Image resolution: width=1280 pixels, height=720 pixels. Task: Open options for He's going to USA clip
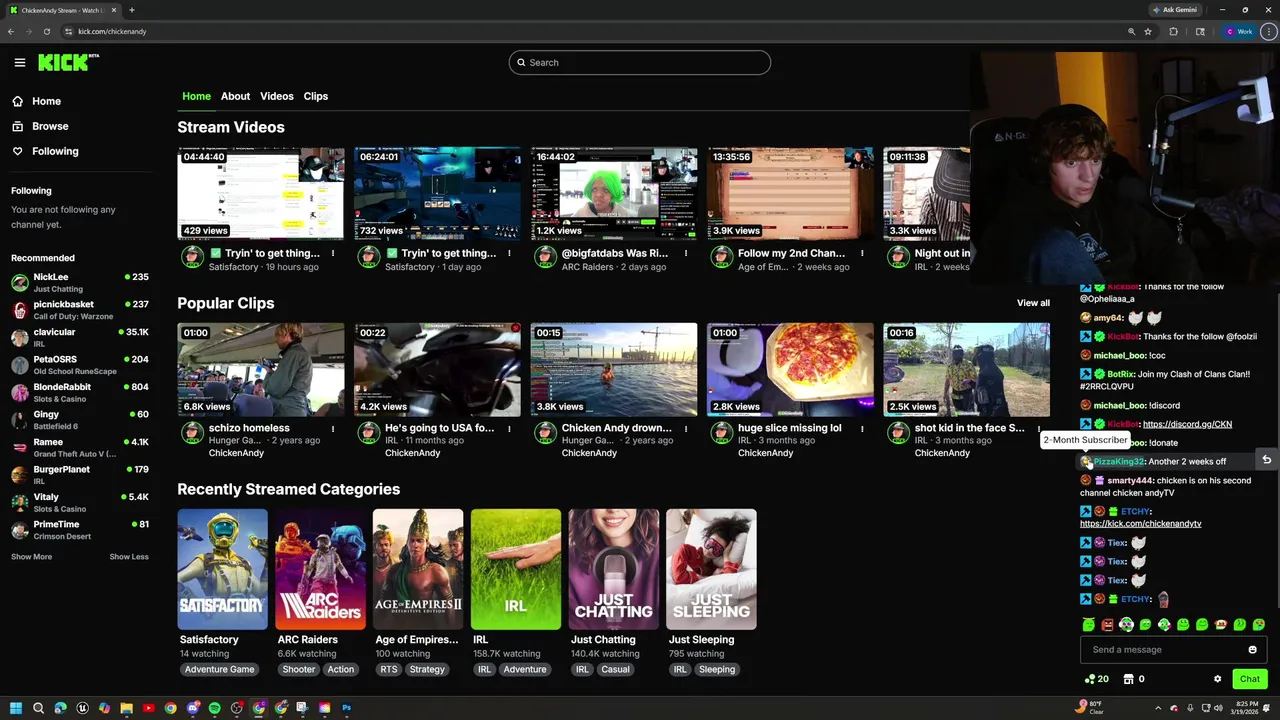(x=509, y=428)
